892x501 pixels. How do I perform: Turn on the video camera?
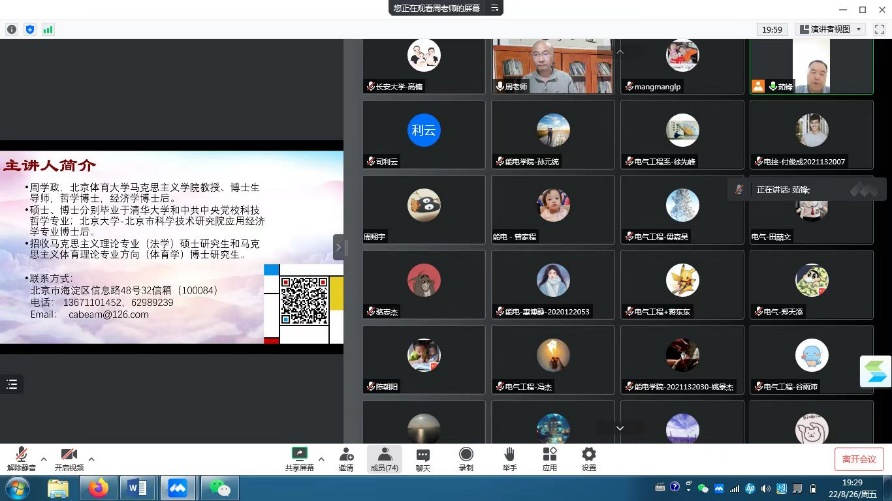[68, 457]
